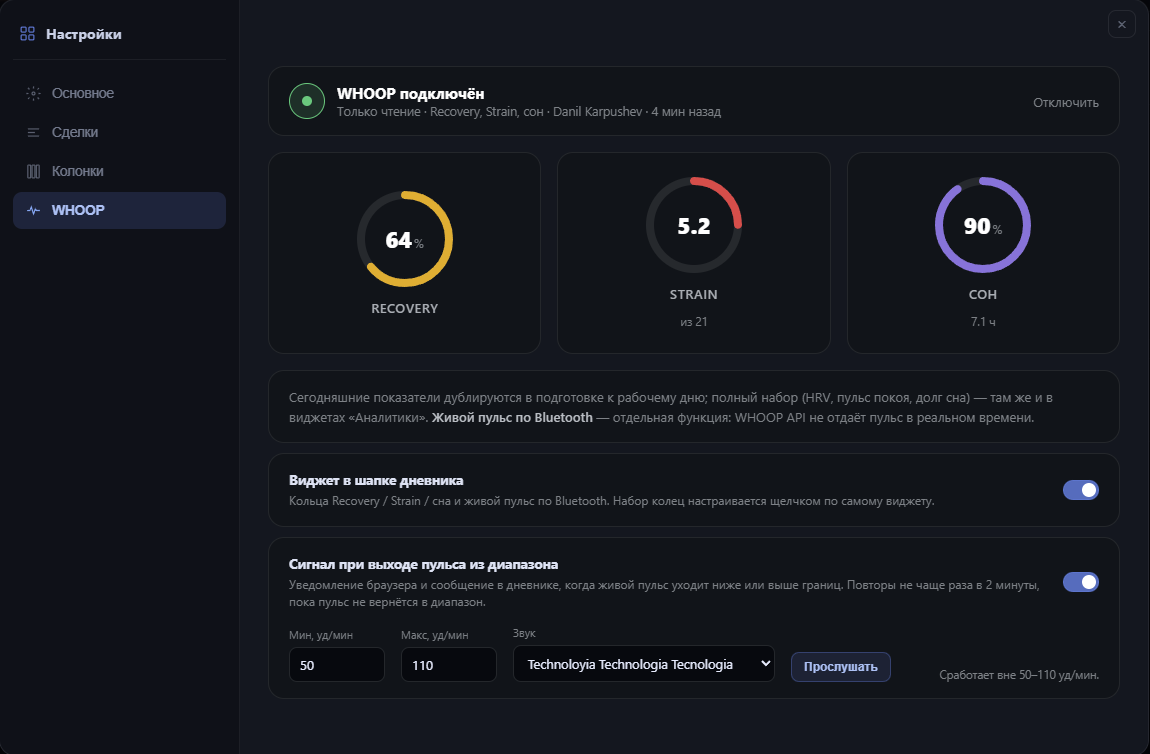Click the RECOVERY label
This screenshot has height=754, width=1150.
tap(404, 309)
